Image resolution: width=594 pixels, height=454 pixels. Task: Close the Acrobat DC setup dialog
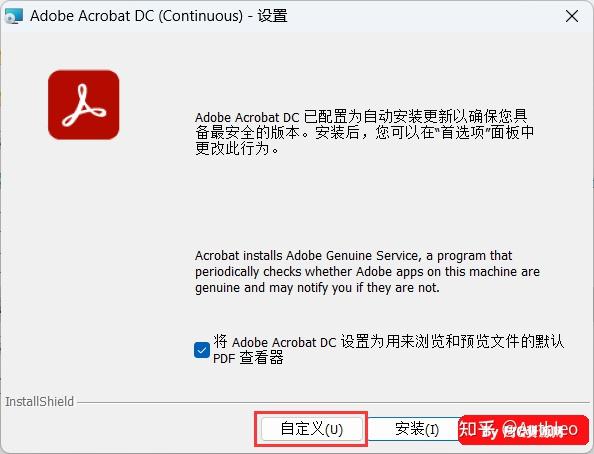point(572,16)
